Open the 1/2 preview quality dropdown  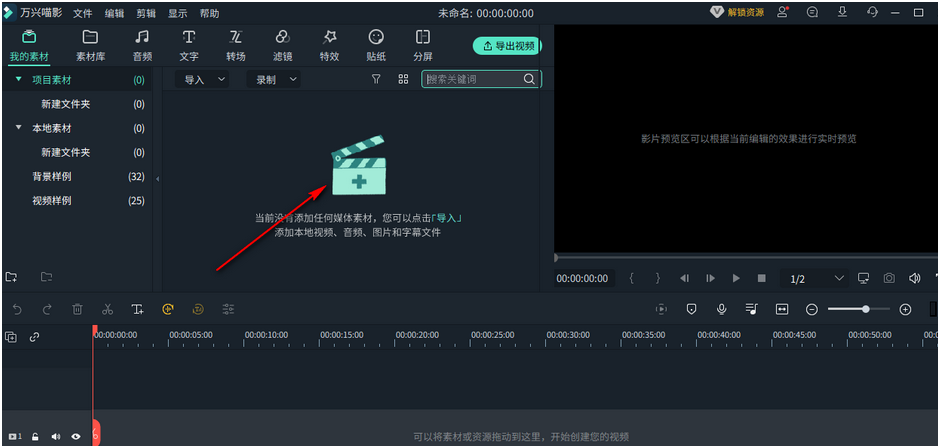816,279
